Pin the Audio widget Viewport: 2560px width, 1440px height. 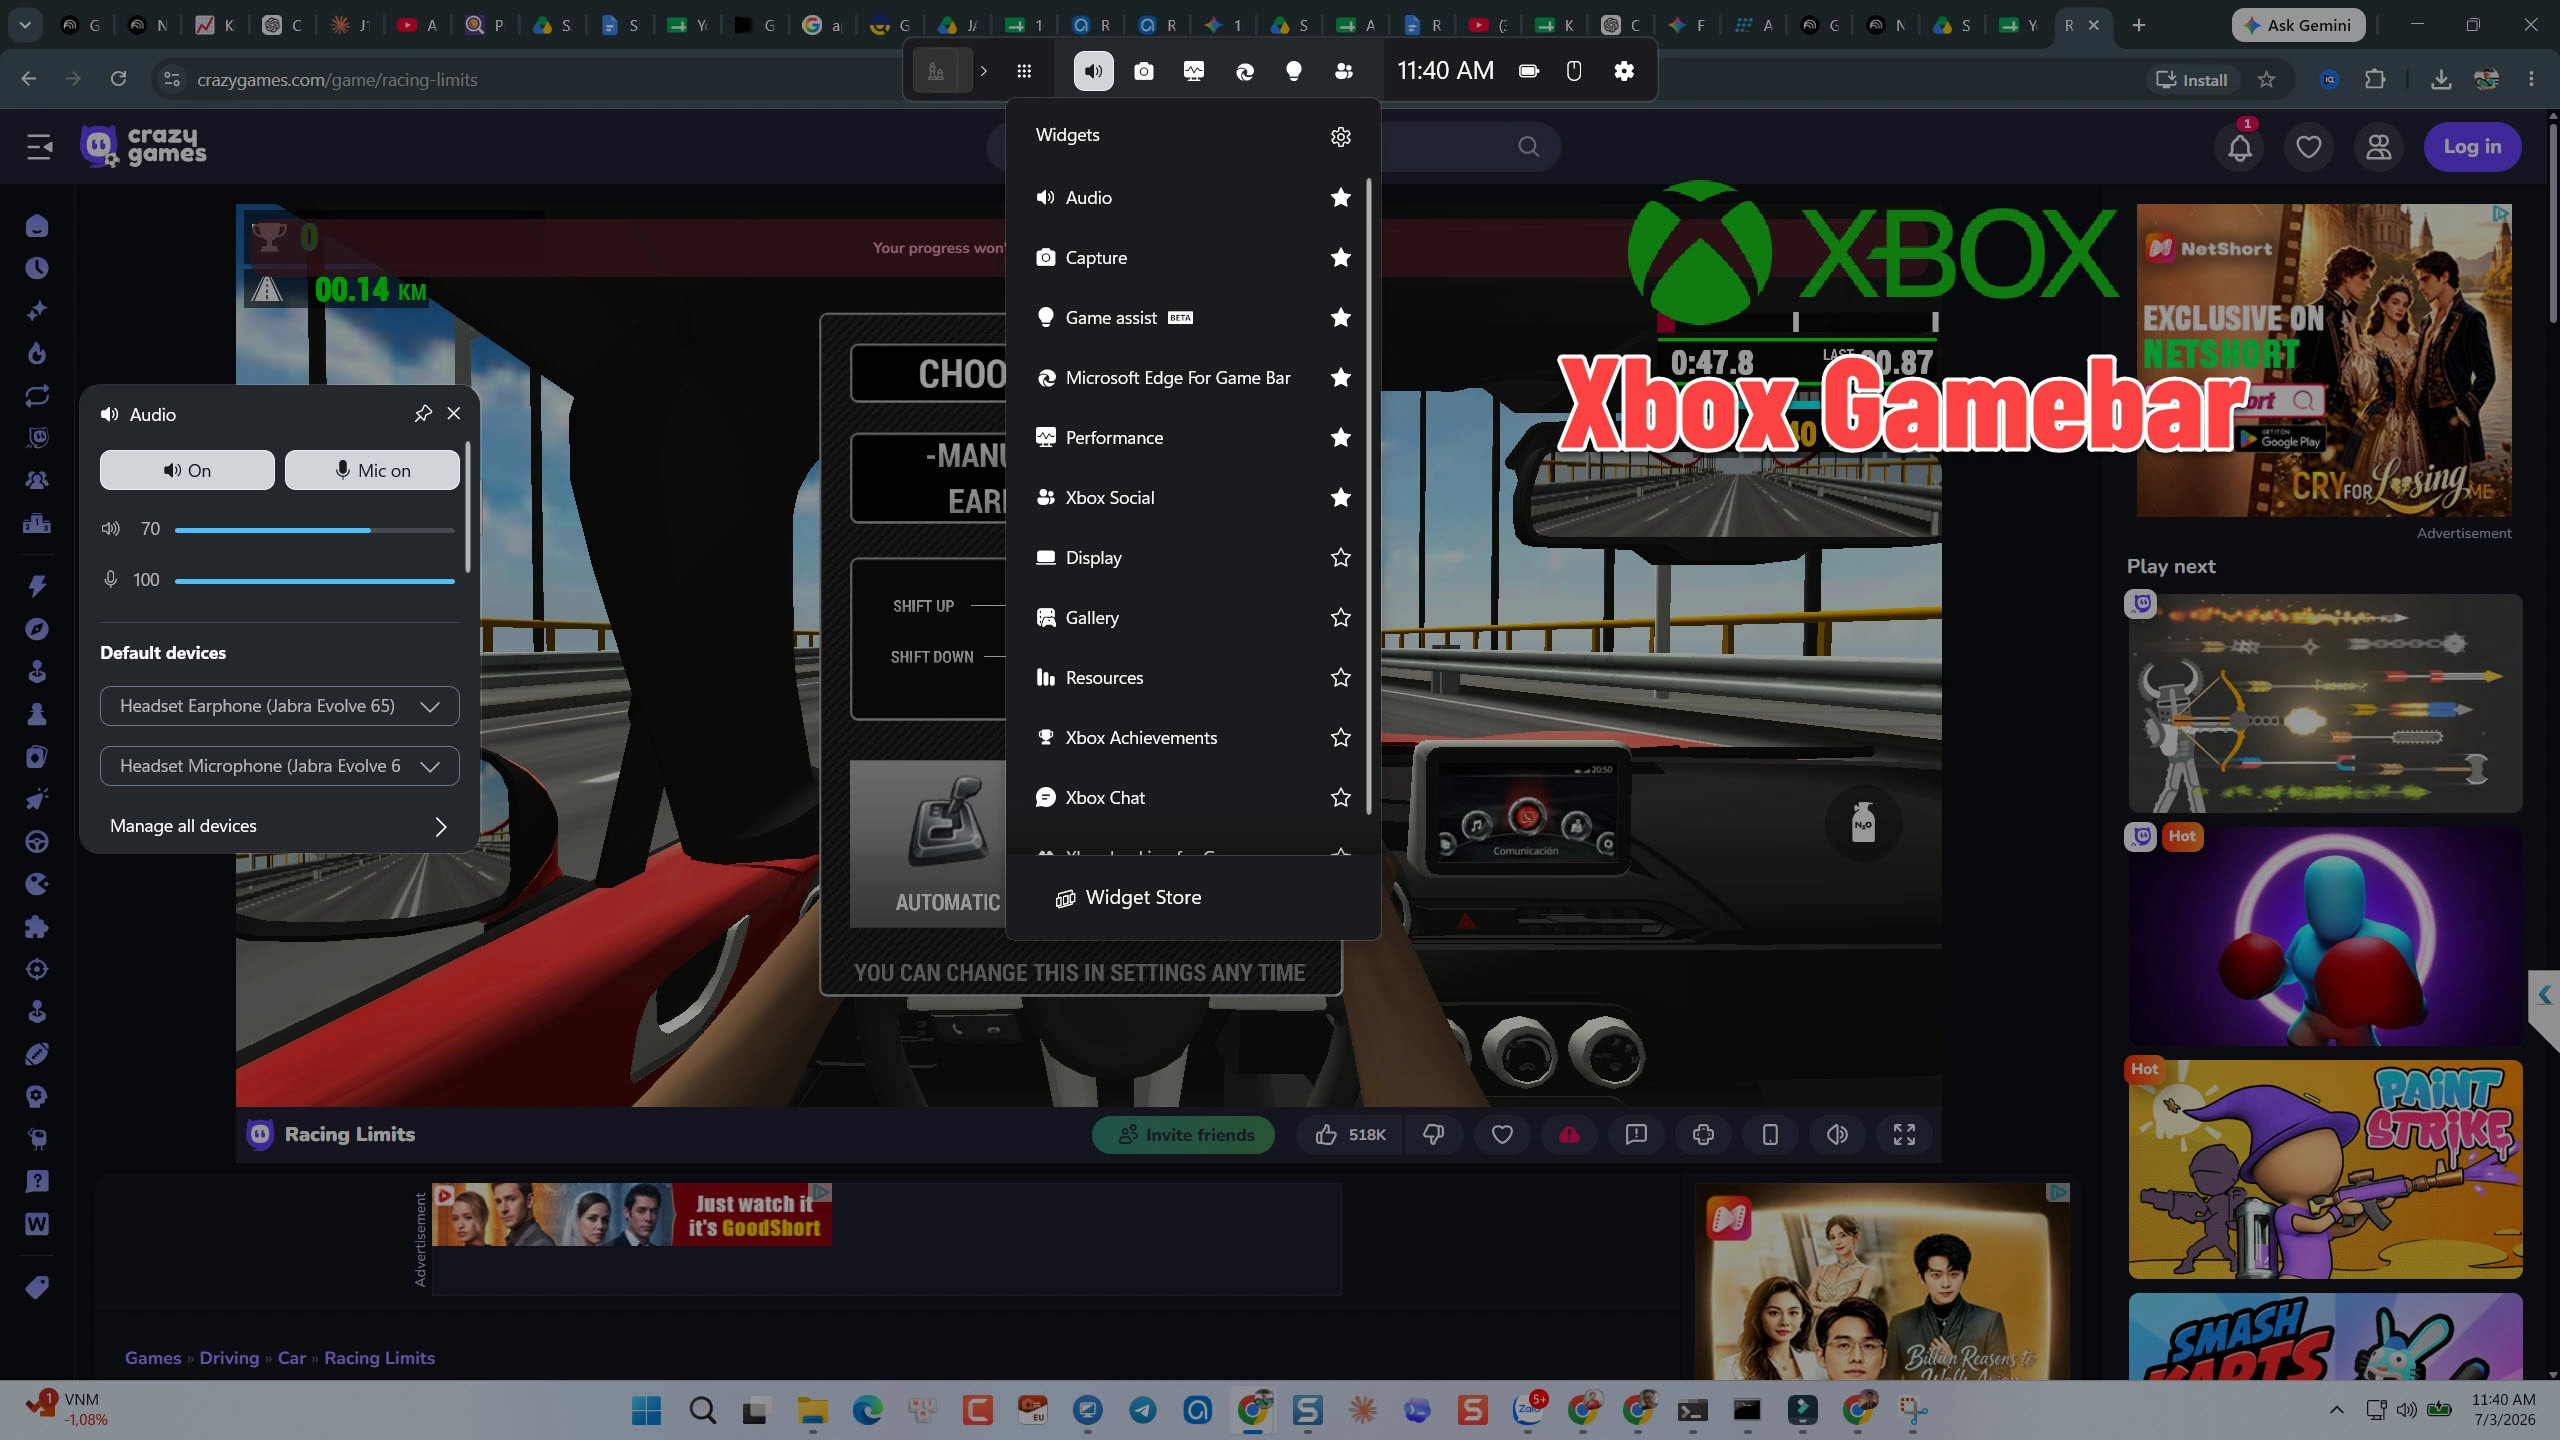423,414
